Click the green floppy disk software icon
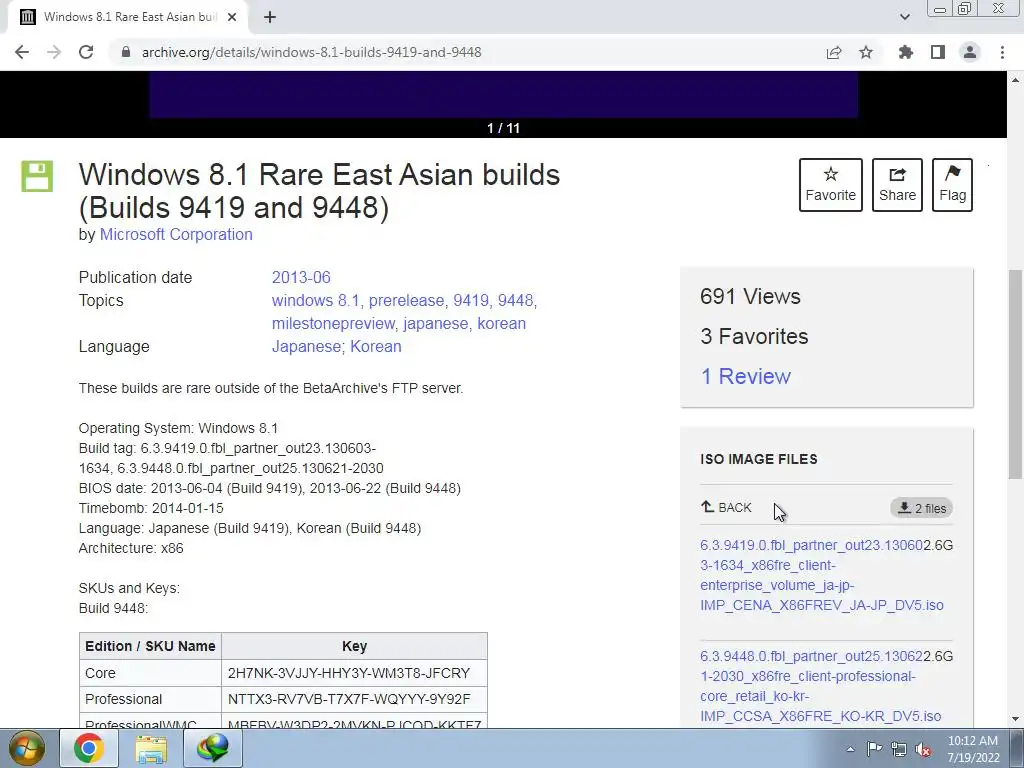 click(37, 176)
